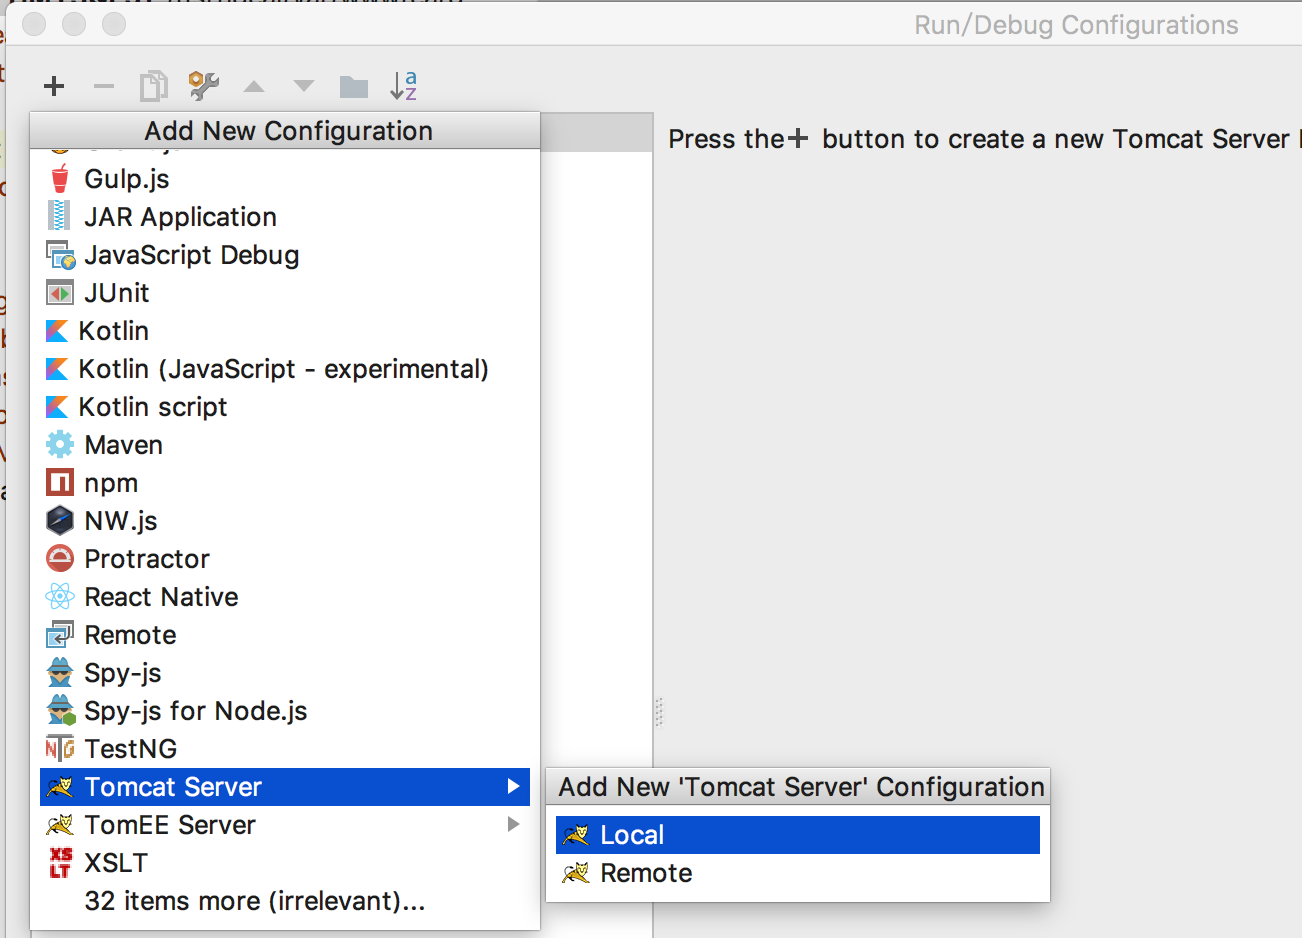The width and height of the screenshot is (1302, 938).
Task: Choose XSLT configuration type
Action: pos(285,863)
